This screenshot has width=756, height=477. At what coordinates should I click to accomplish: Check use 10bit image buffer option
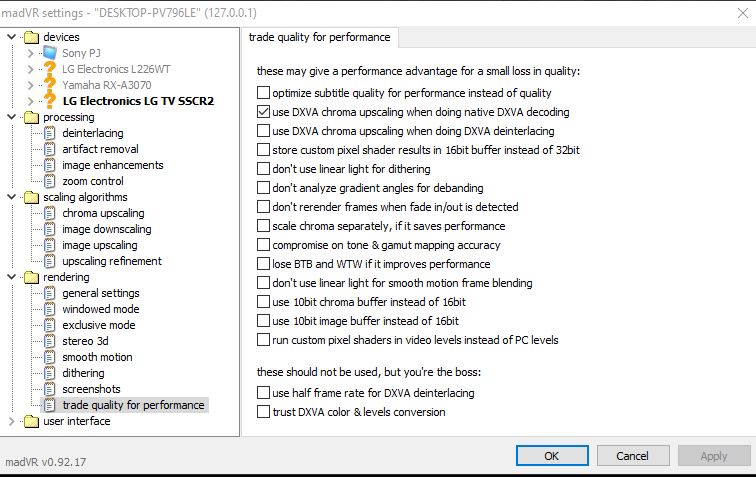[x=263, y=321]
